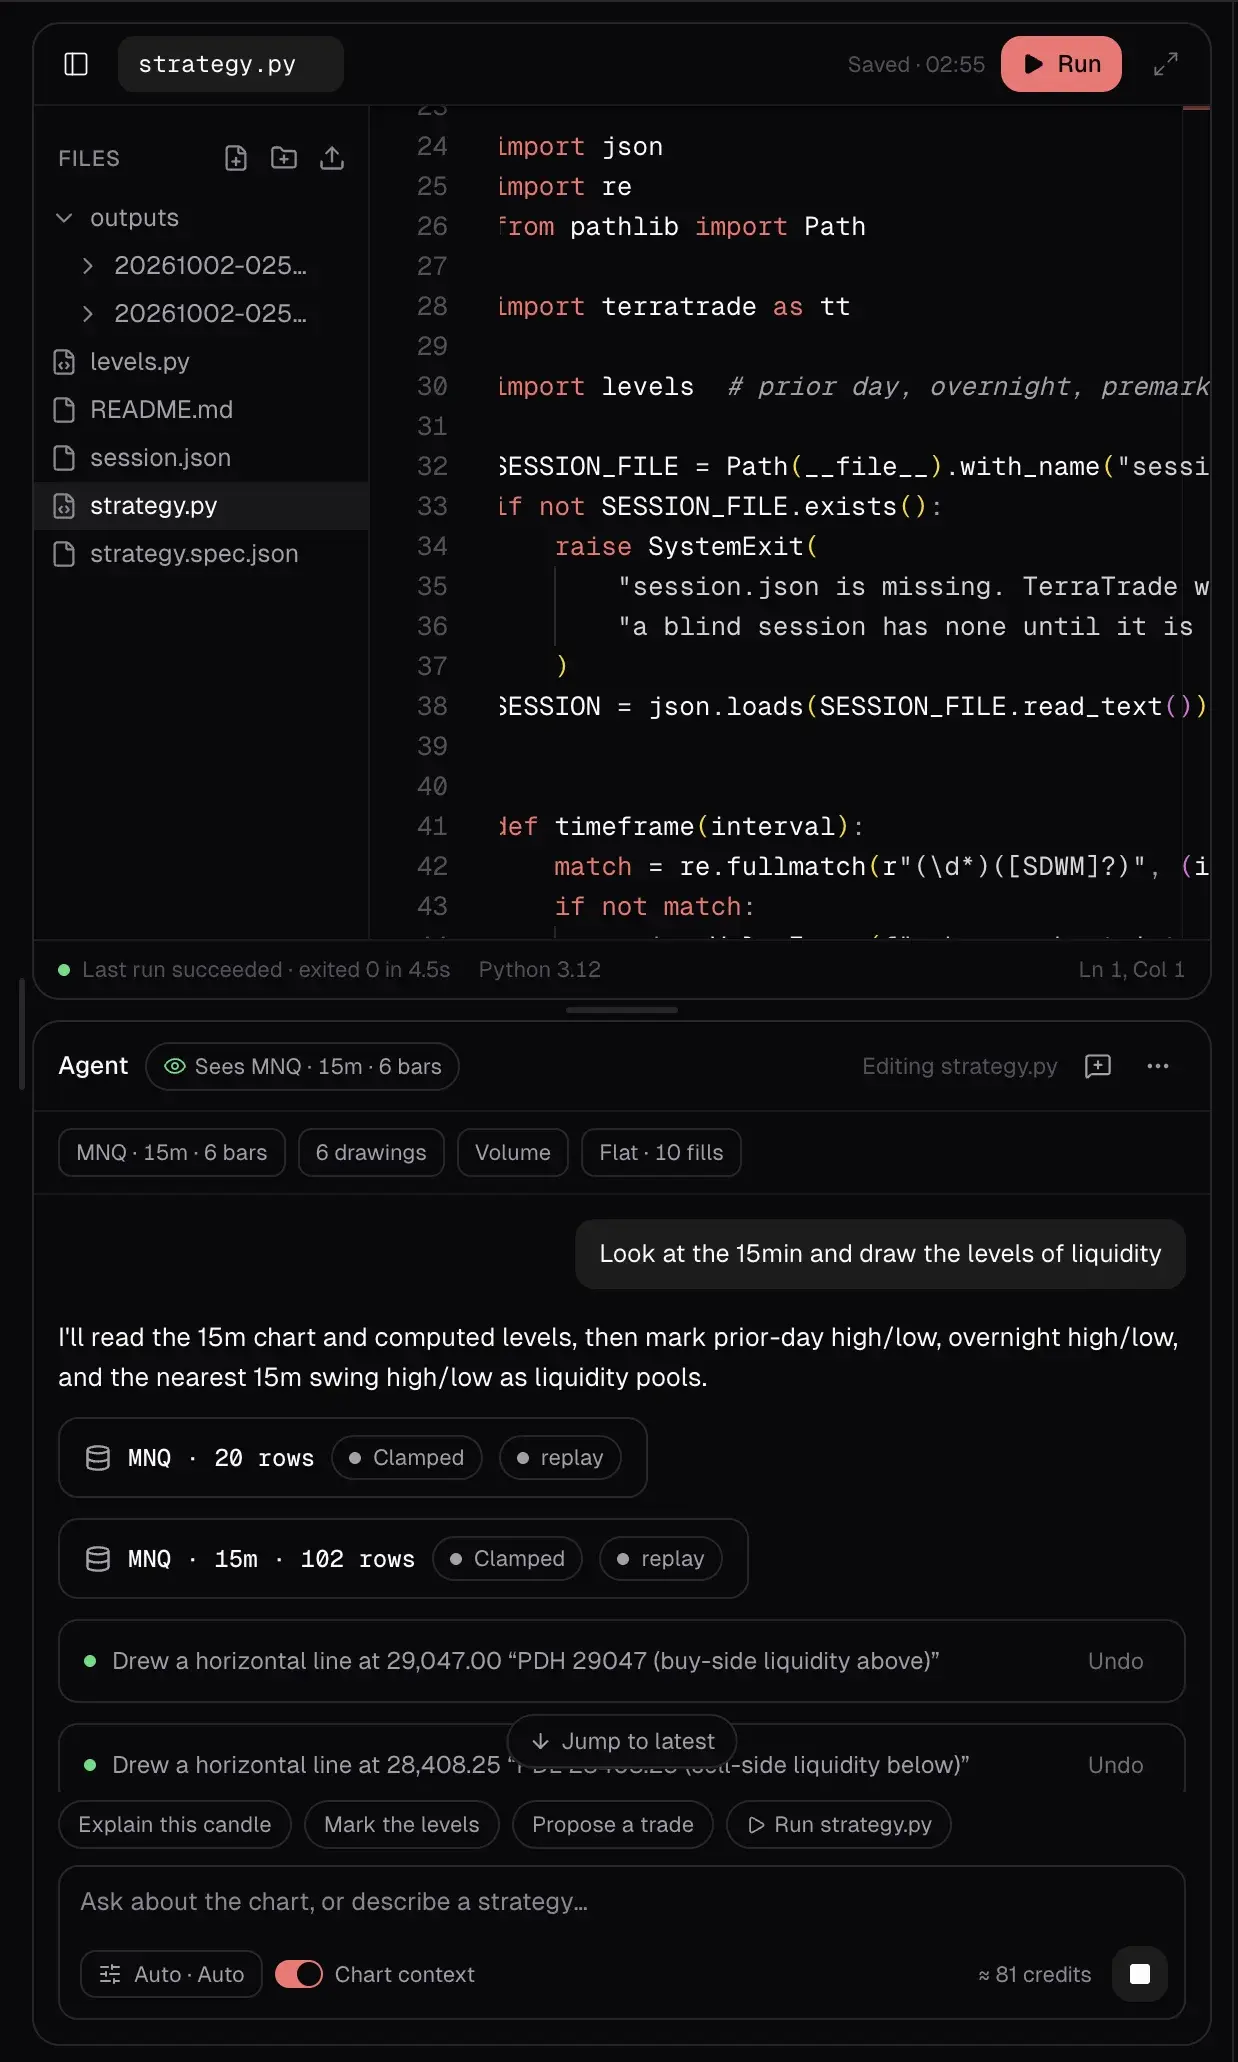This screenshot has width=1238, height=2062.
Task: Upload a file to FILES
Action: click(x=332, y=158)
